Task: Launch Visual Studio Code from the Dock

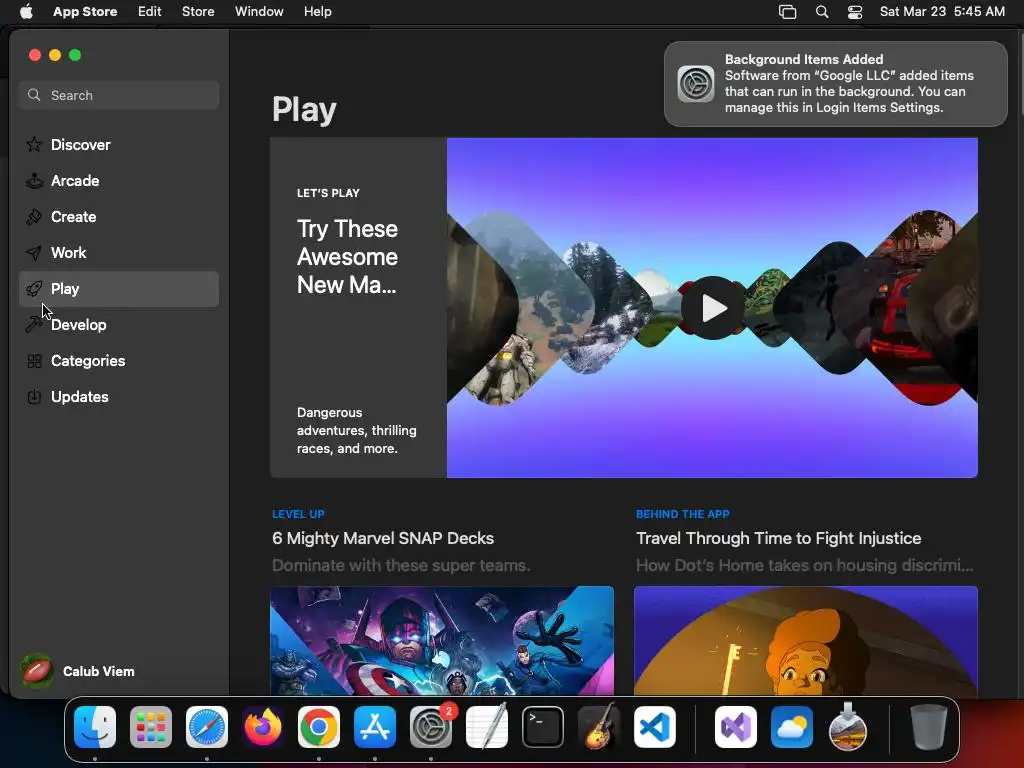Action: tap(654, 727)
